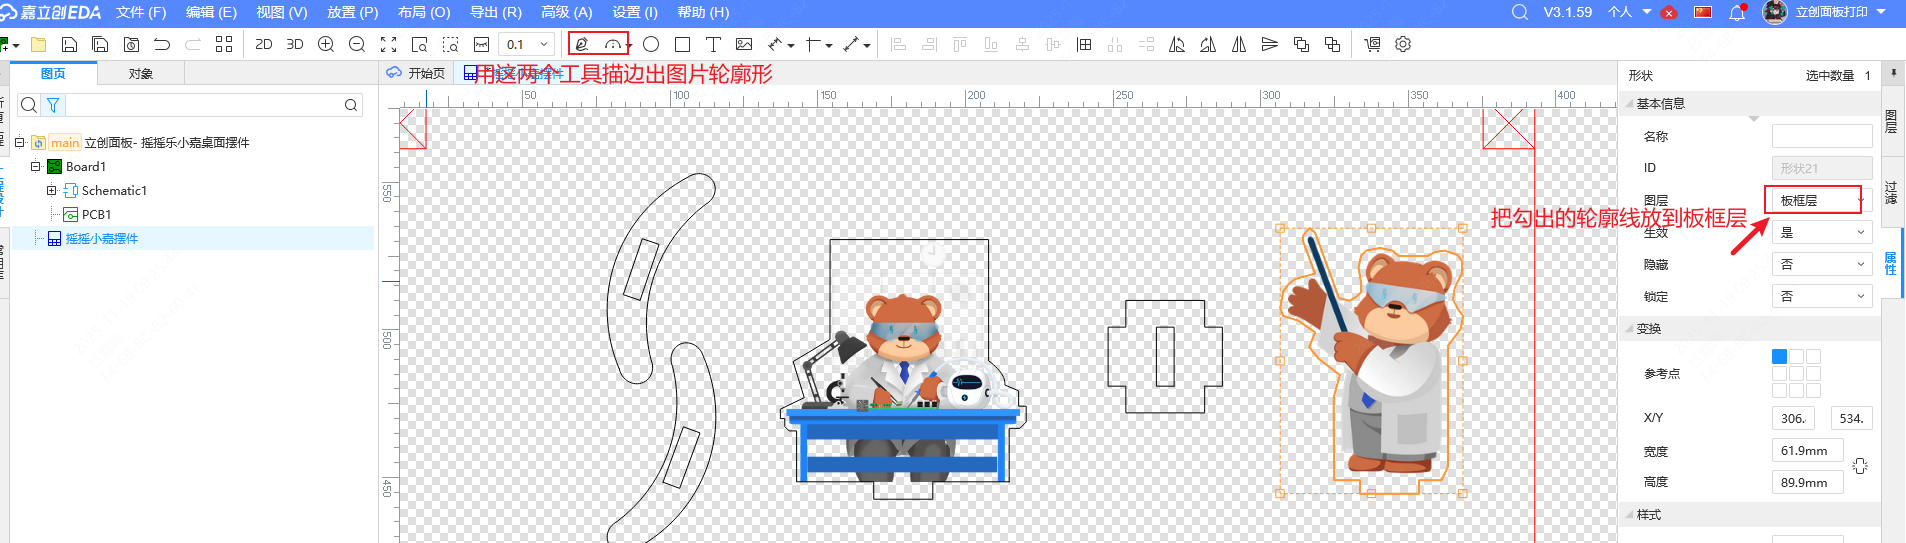1906x543 pixels.
Task: Switch to the 对象 tab
Action: point(141,74)
